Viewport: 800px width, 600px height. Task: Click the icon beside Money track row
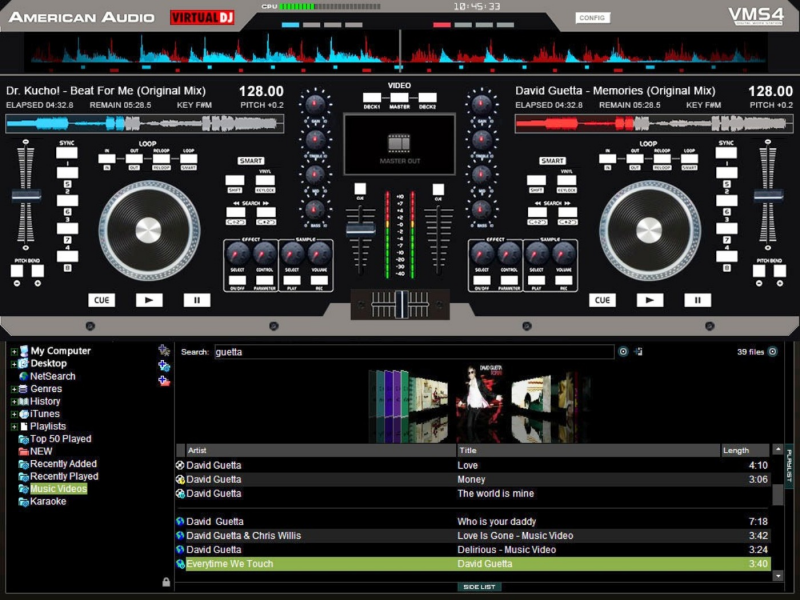(x=180, y=480)
